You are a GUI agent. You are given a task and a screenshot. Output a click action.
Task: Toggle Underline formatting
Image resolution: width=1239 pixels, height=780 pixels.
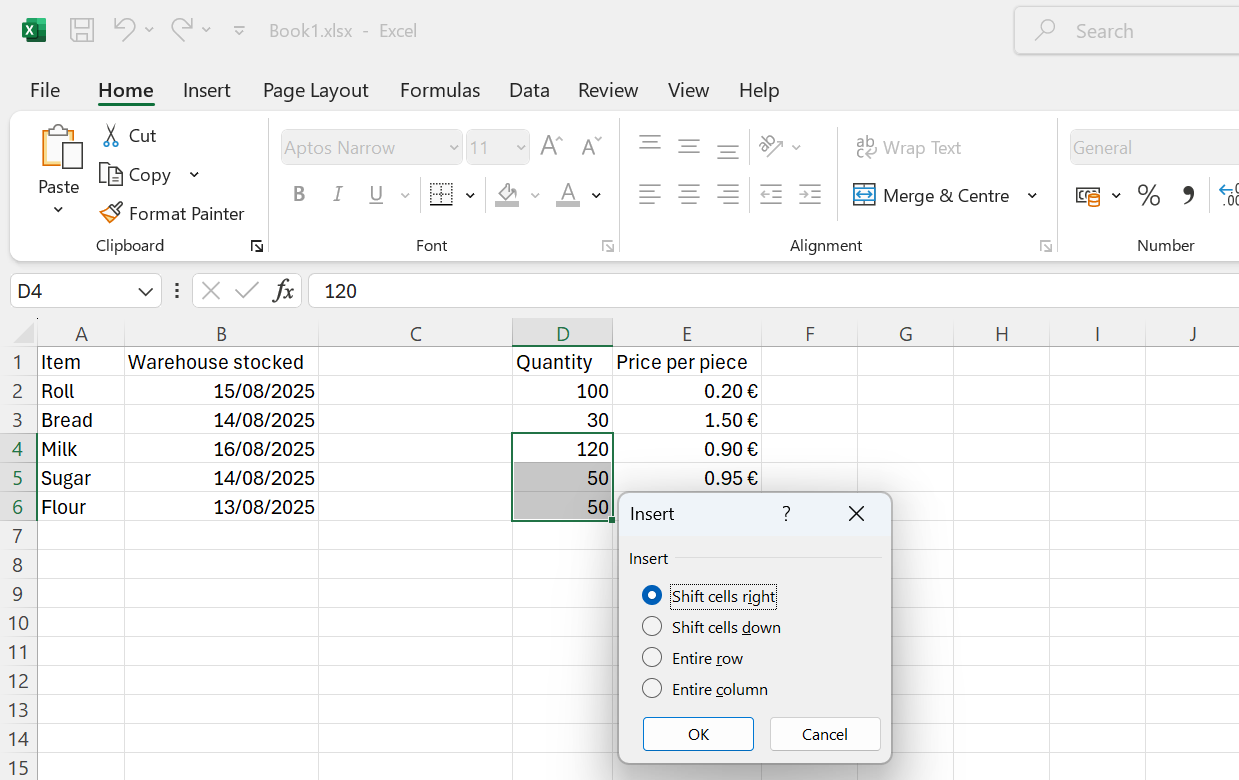[376, 195]
